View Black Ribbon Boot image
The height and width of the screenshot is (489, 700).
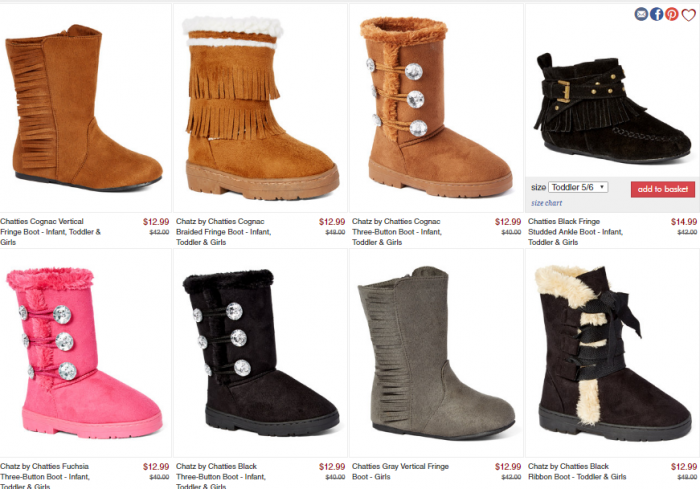tap(612, 353)
